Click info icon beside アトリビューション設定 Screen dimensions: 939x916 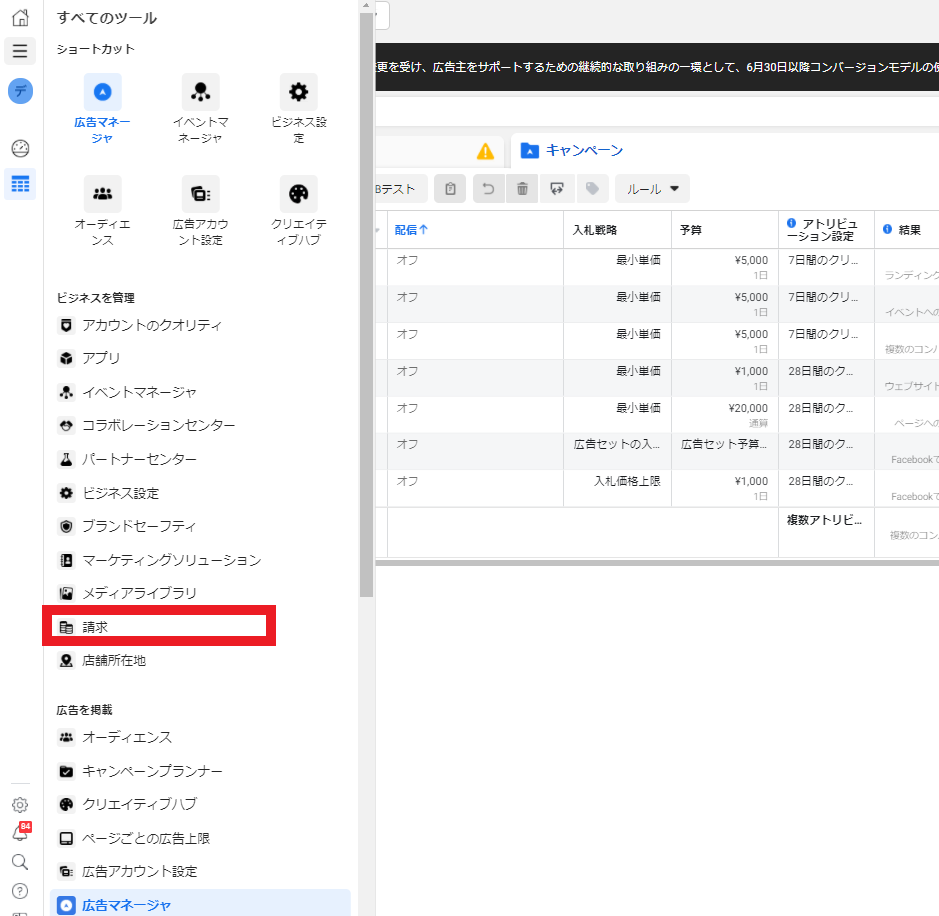click(791, 223)
